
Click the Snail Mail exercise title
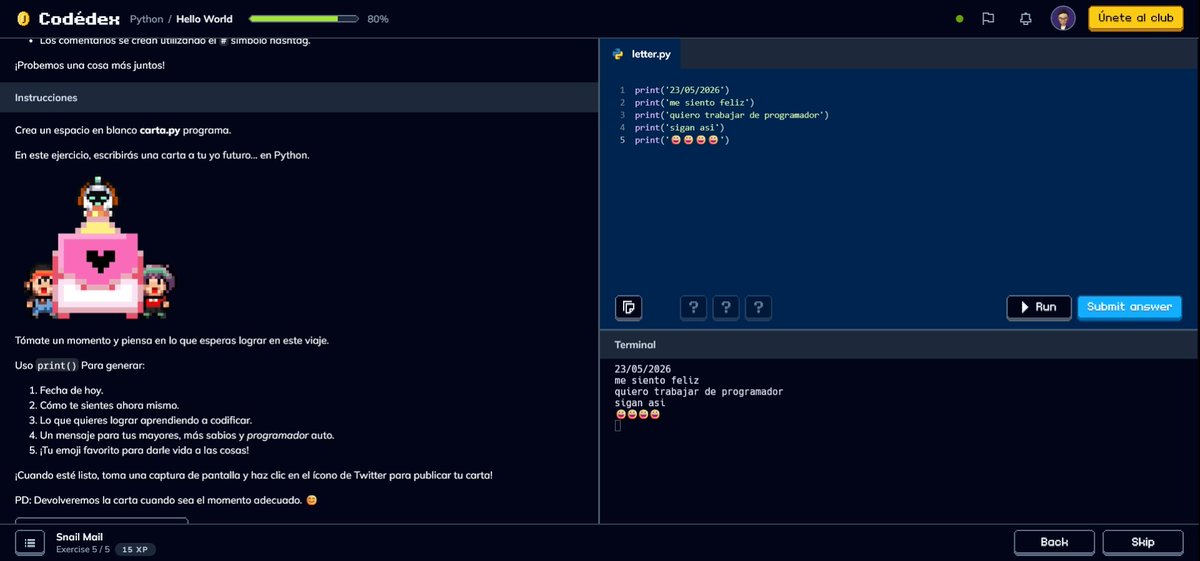pos(79,537)
